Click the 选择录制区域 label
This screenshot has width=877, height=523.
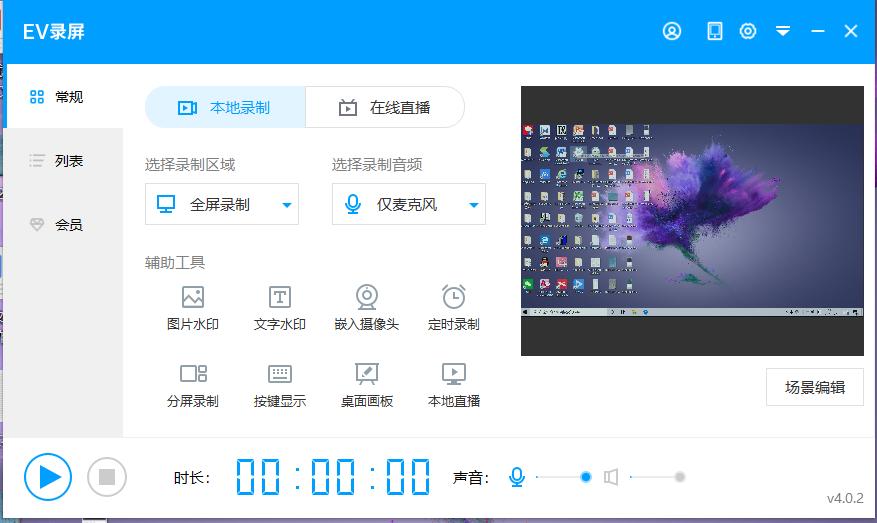point(190,164)
